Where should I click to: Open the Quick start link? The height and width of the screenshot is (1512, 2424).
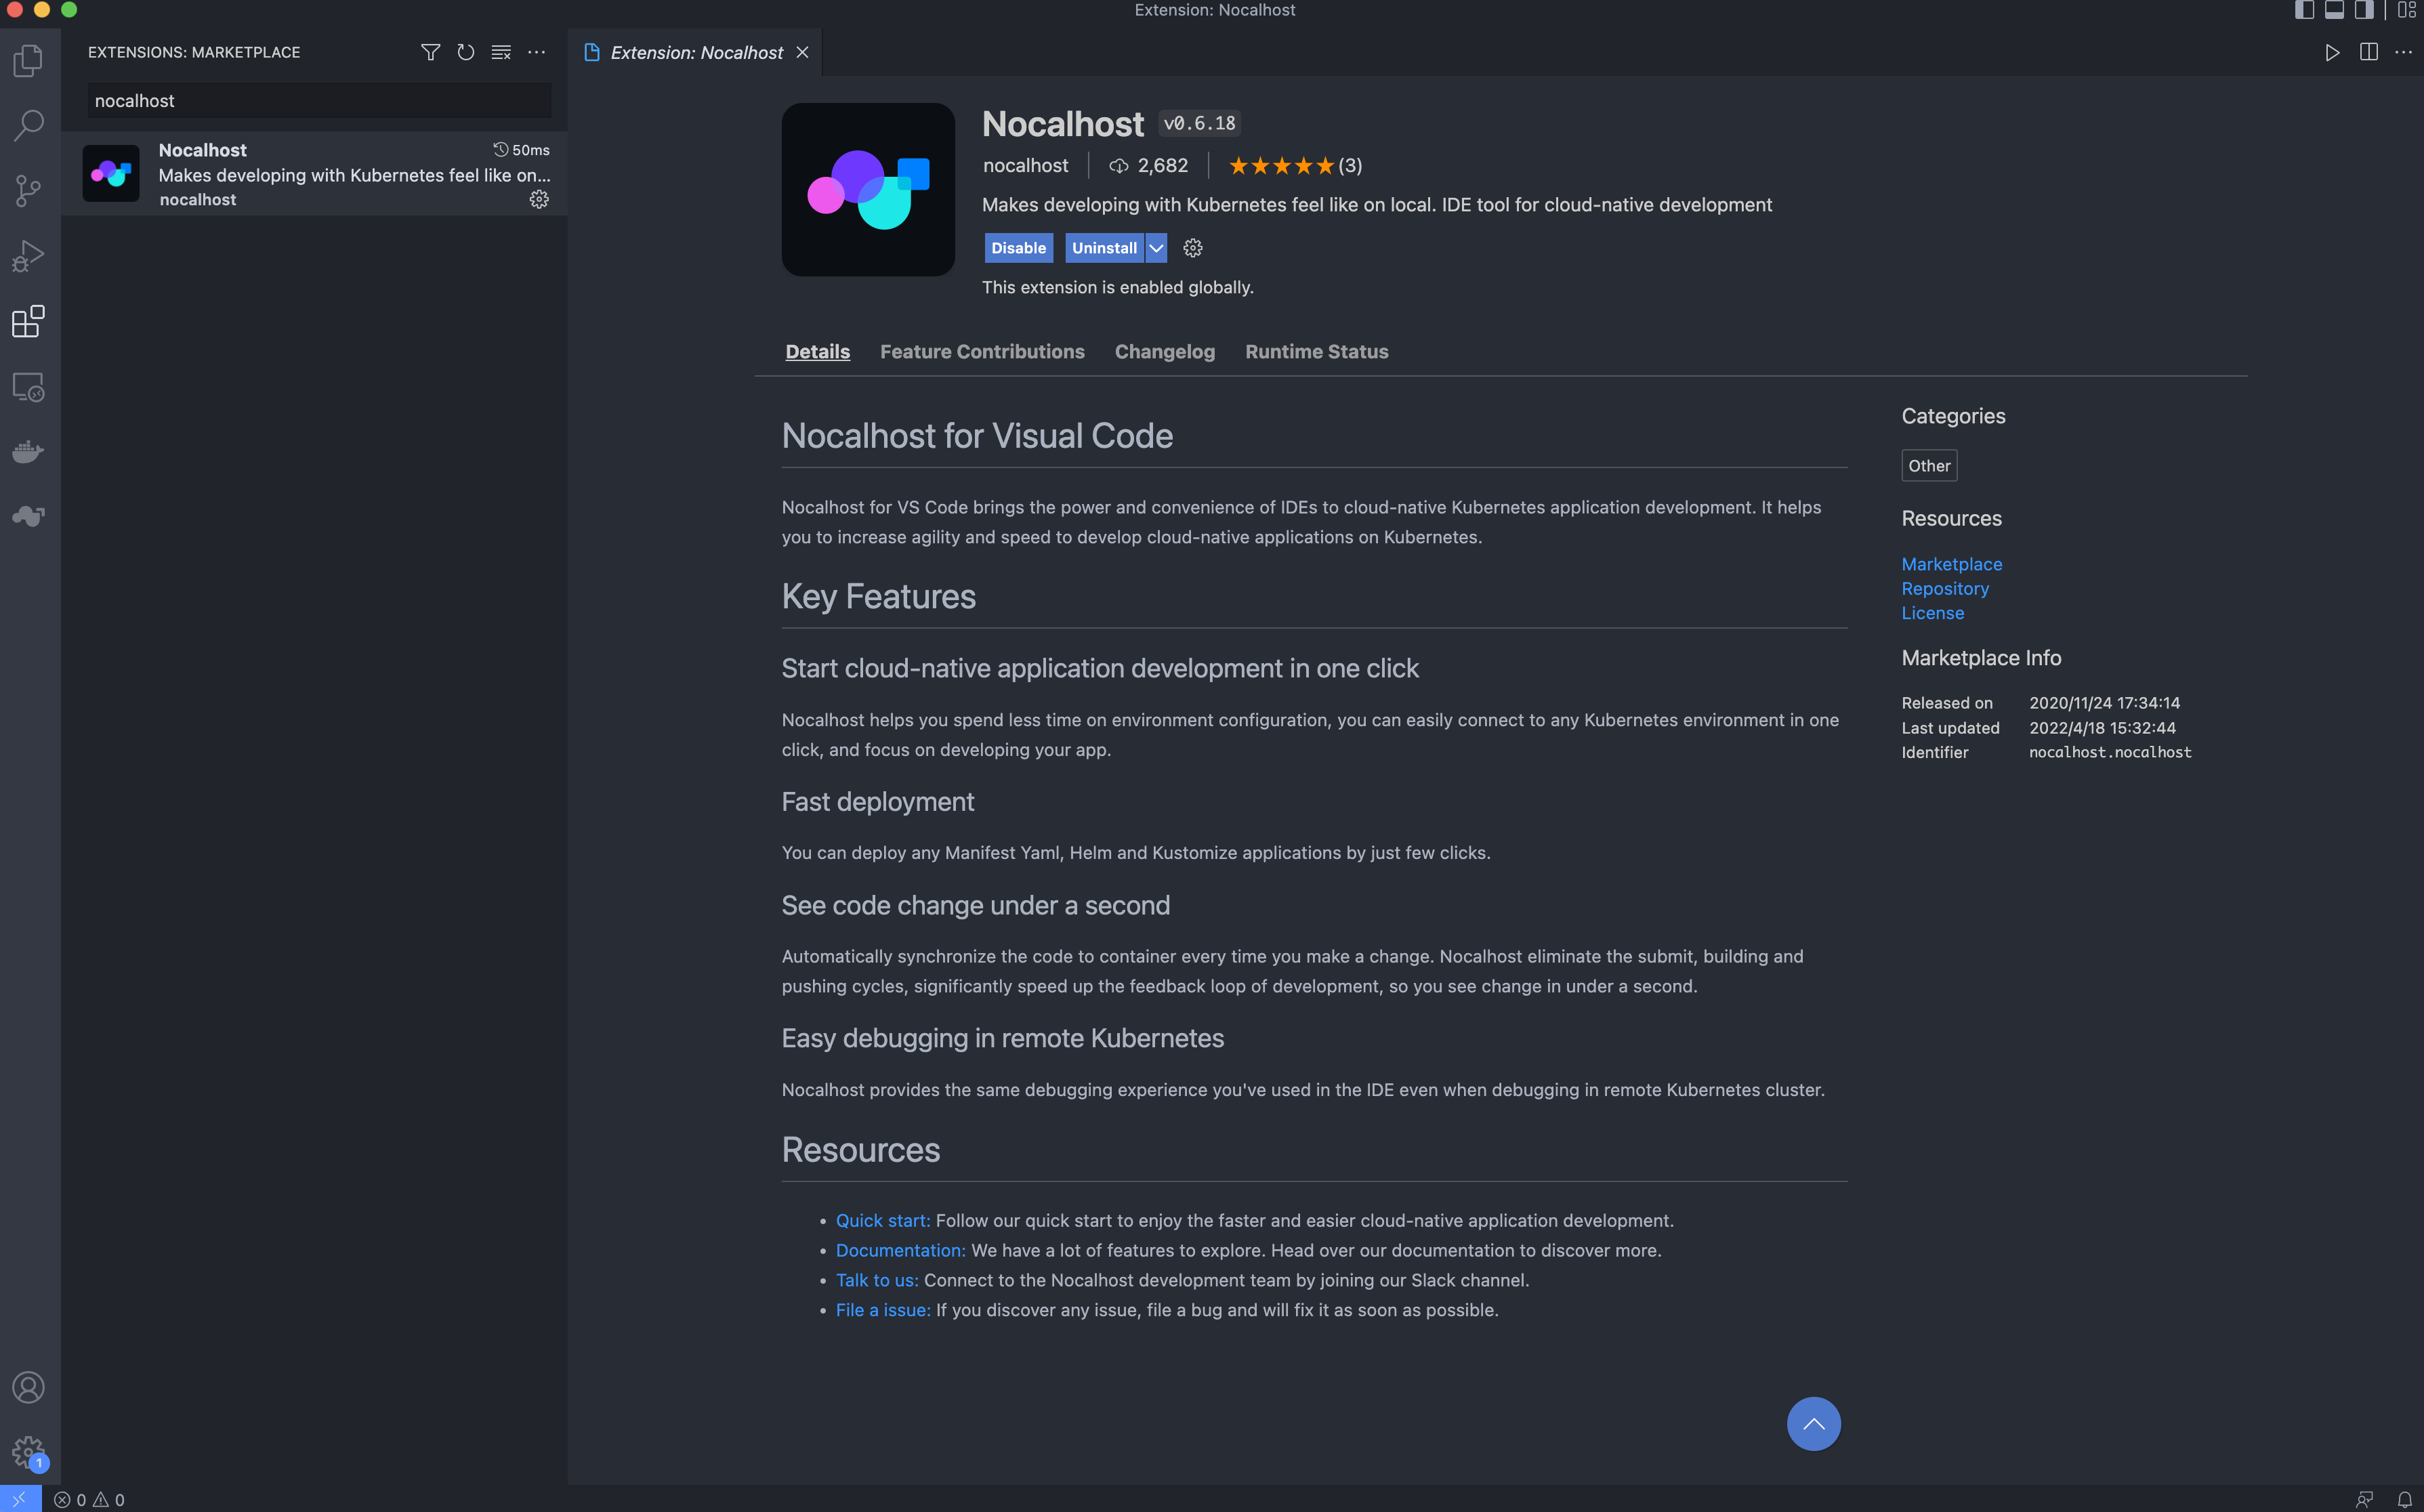[883, 1221]
